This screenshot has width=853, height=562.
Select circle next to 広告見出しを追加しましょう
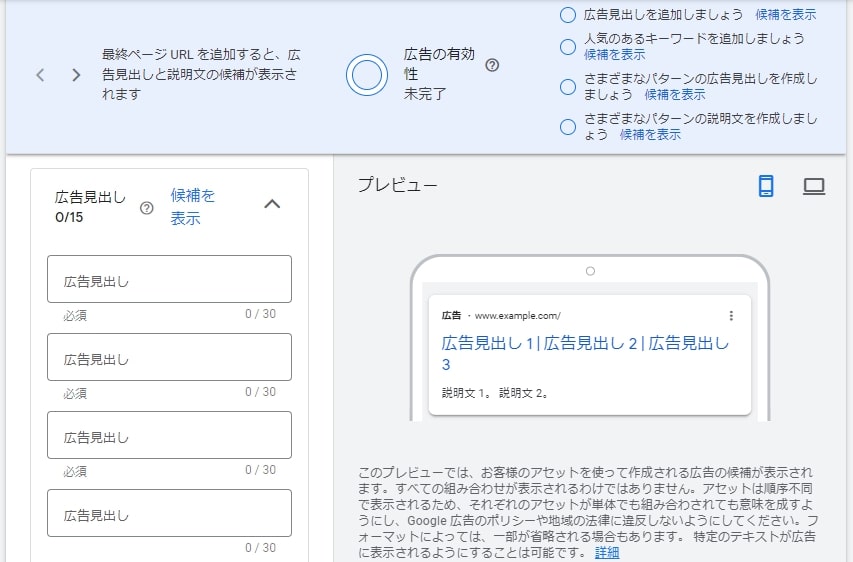point(567,15)
